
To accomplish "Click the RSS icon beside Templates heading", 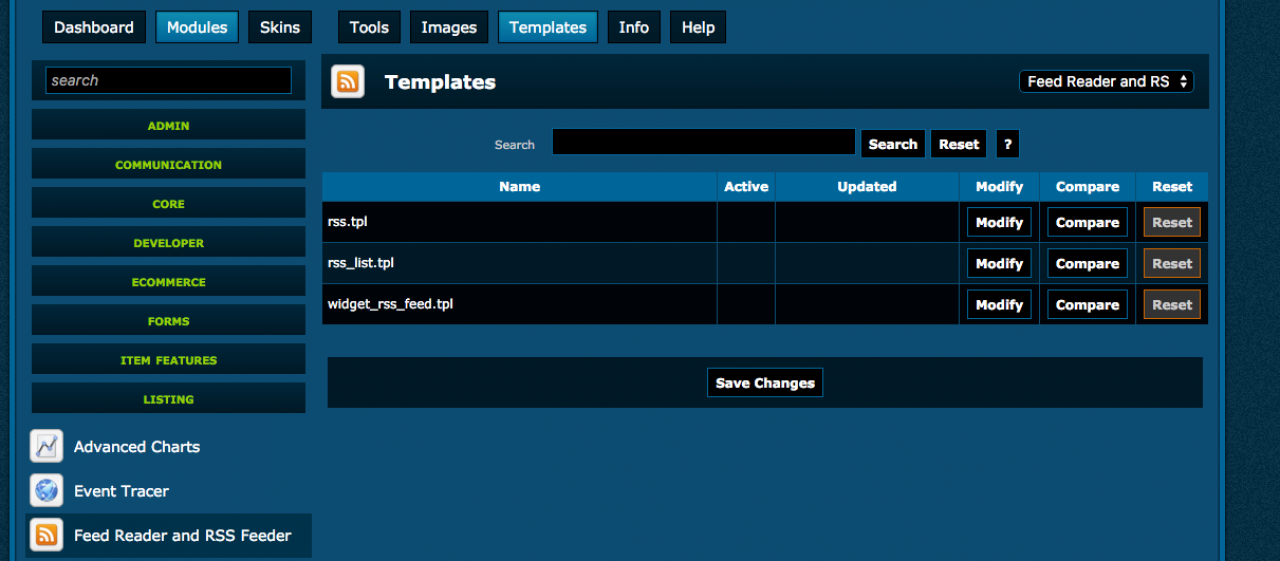I will point(348,82).
